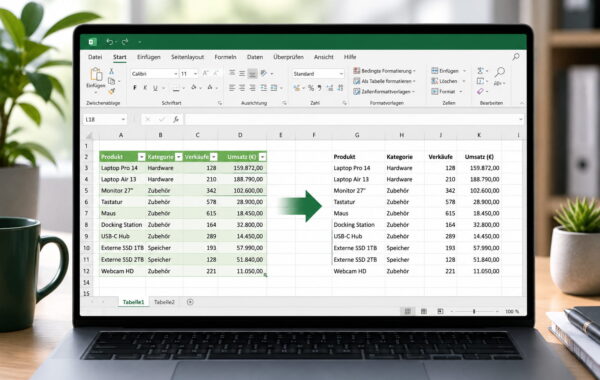The image size is (600, 380).
Task: Apply percent style to cells
Action: click(311, 88)
